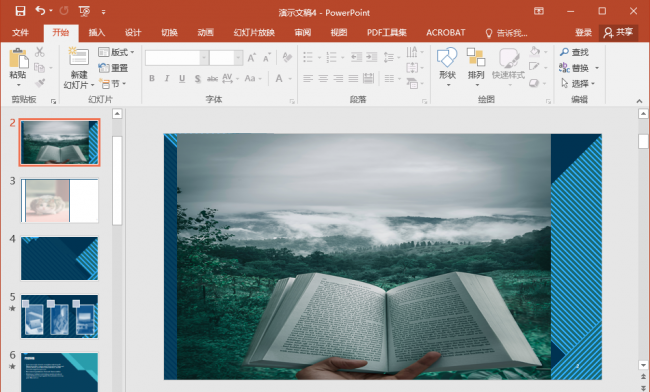Viewport: 650px width, 392px height.
Task: Switch to the 设计 ribbon tab
Action: click(x=133, y=32)
